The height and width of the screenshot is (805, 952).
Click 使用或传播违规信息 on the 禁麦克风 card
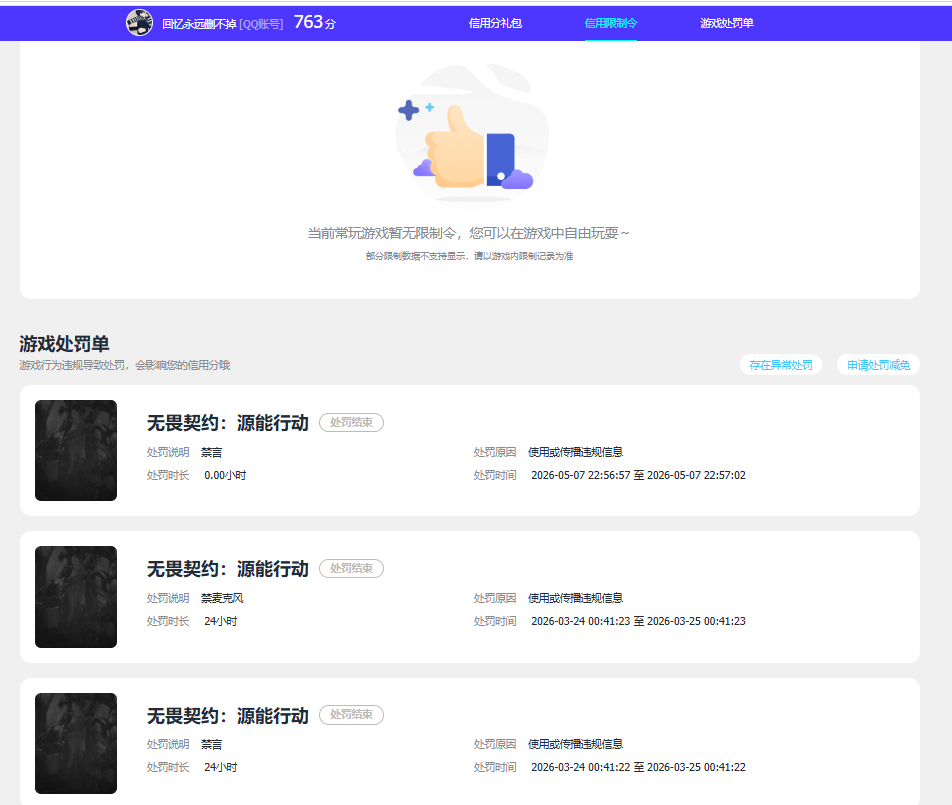(x=576, y=598)
